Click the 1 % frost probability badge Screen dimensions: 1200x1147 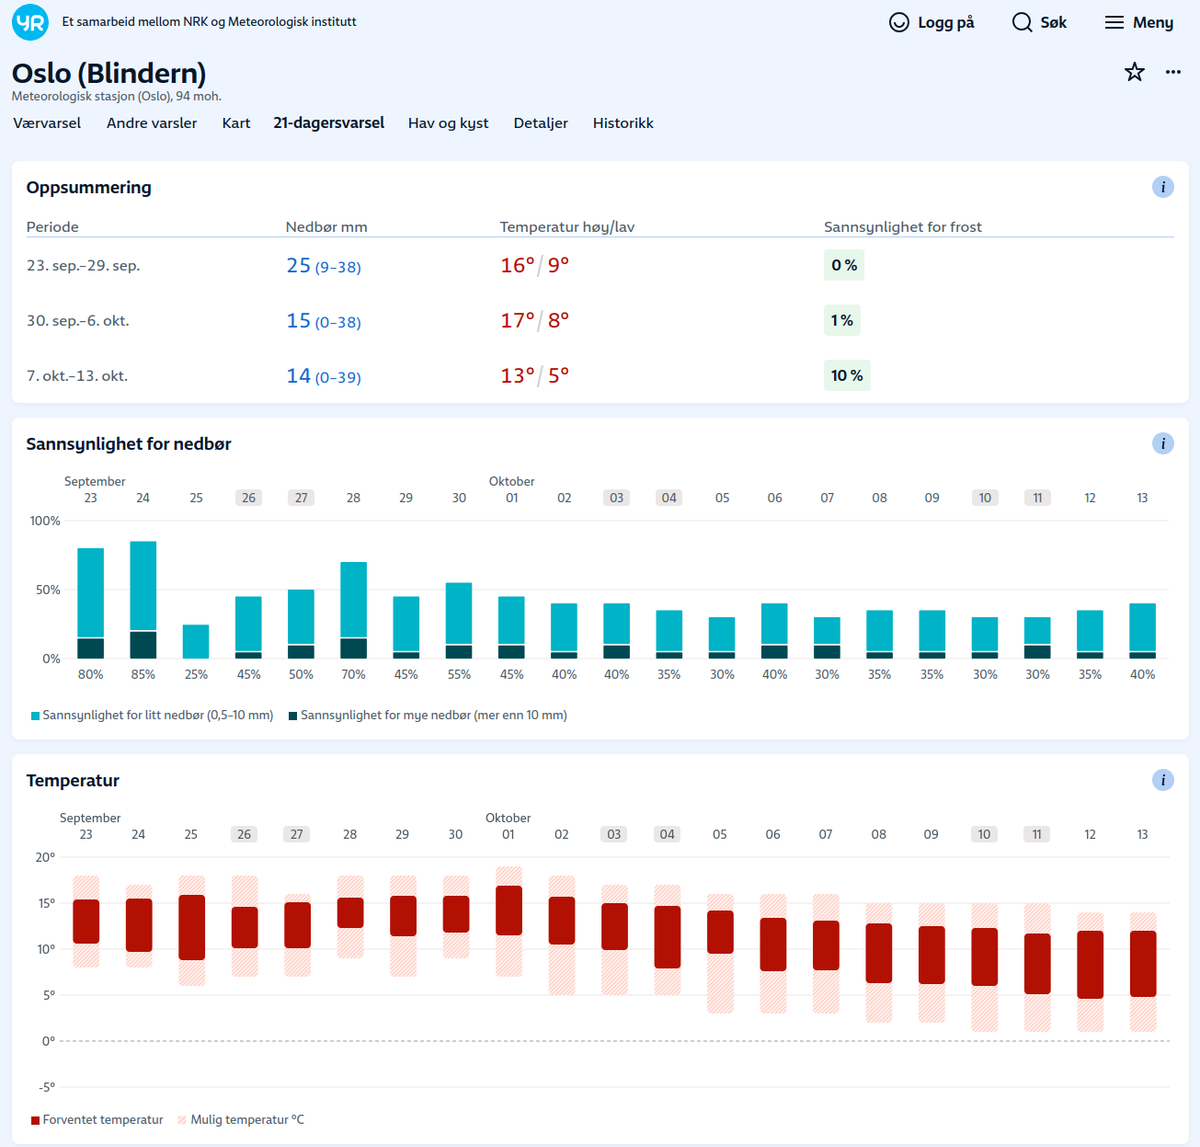point(842,320)
